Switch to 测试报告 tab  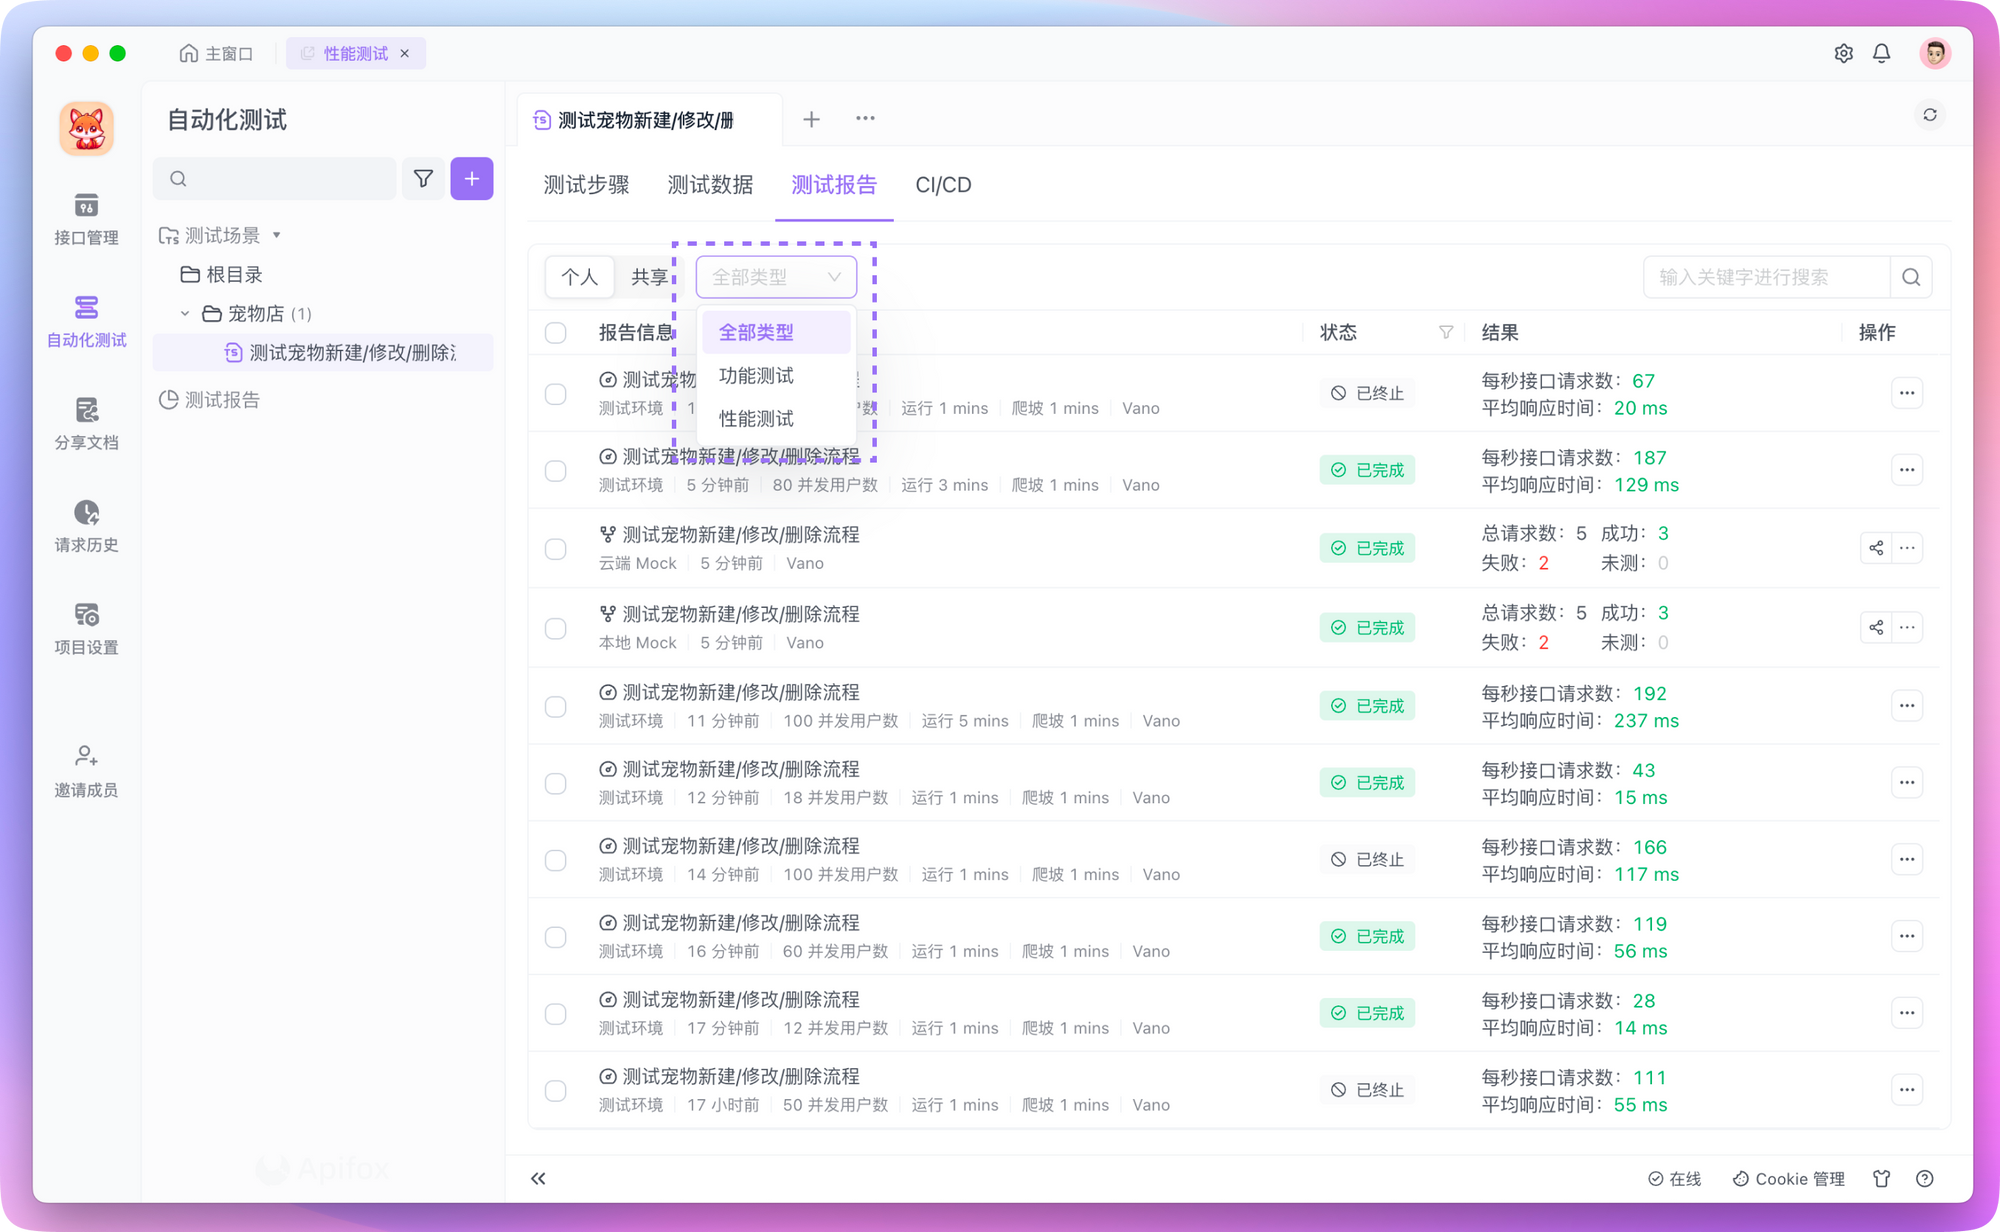click(834, 185)
